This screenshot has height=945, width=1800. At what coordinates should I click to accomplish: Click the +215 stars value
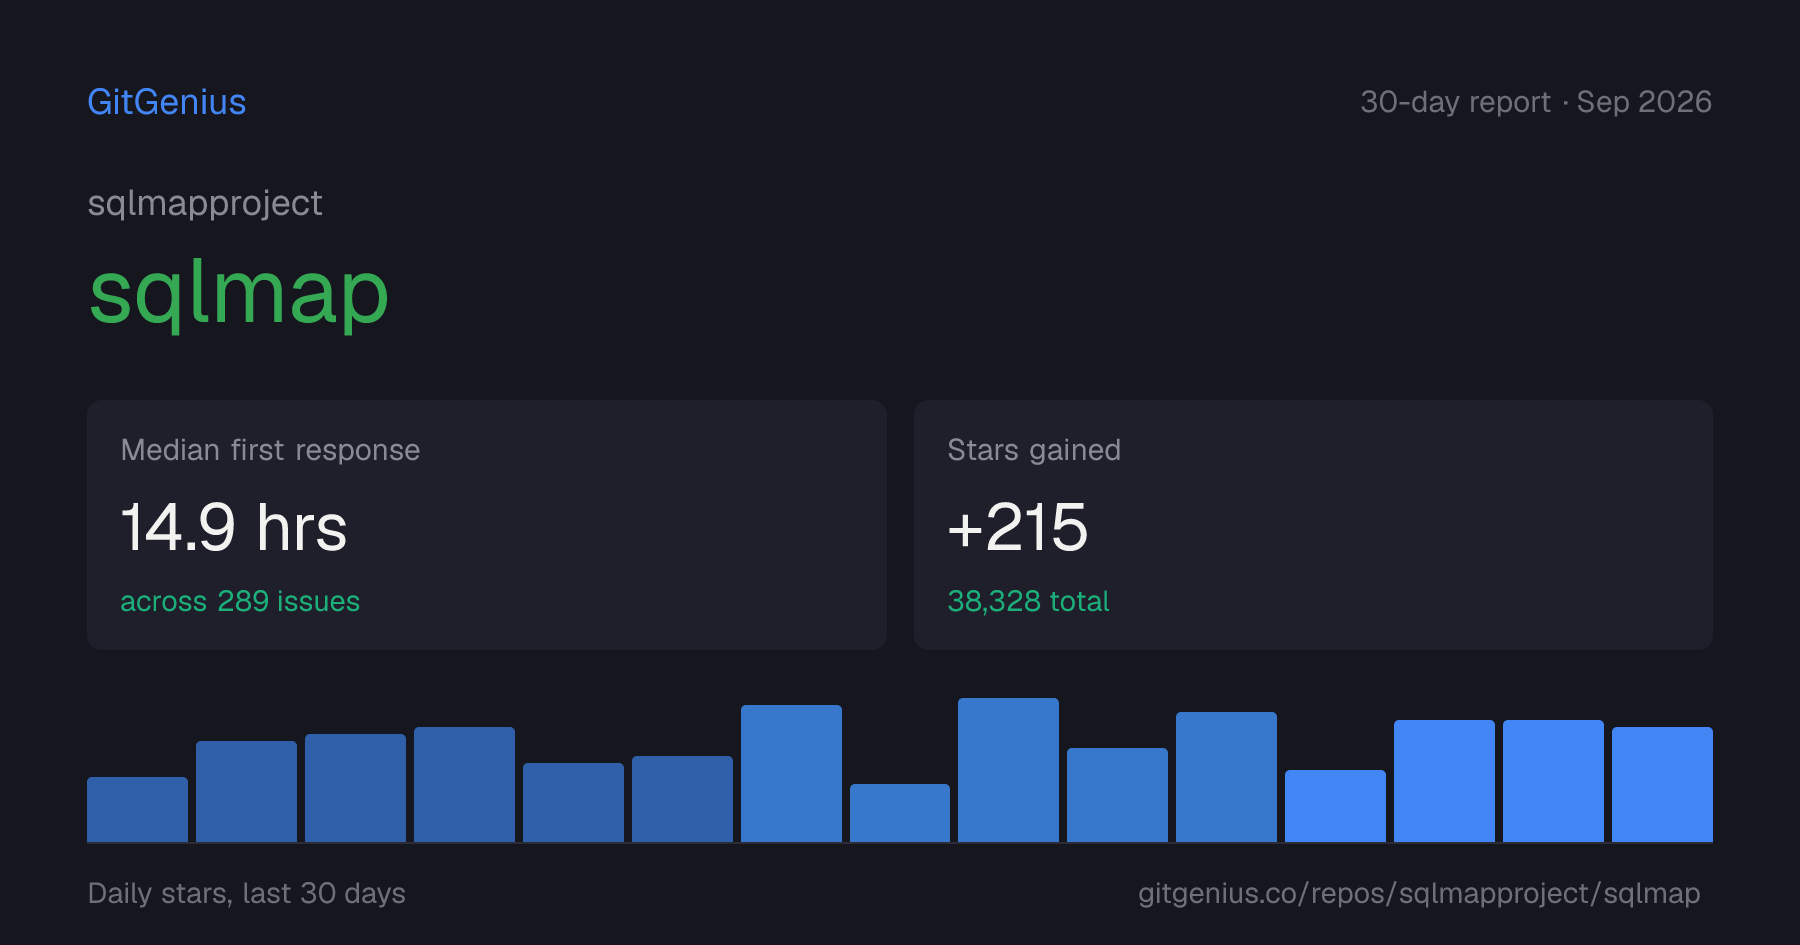pos(1018,527)
